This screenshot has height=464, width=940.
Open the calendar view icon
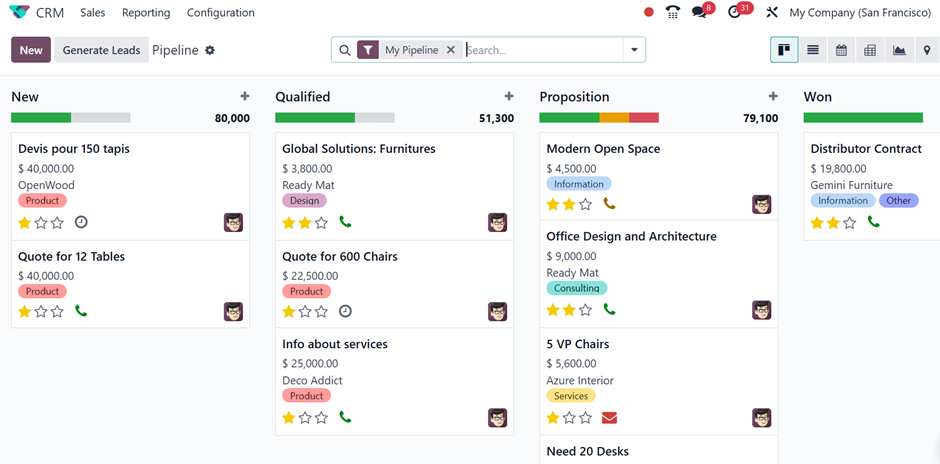tap(842, 50)
